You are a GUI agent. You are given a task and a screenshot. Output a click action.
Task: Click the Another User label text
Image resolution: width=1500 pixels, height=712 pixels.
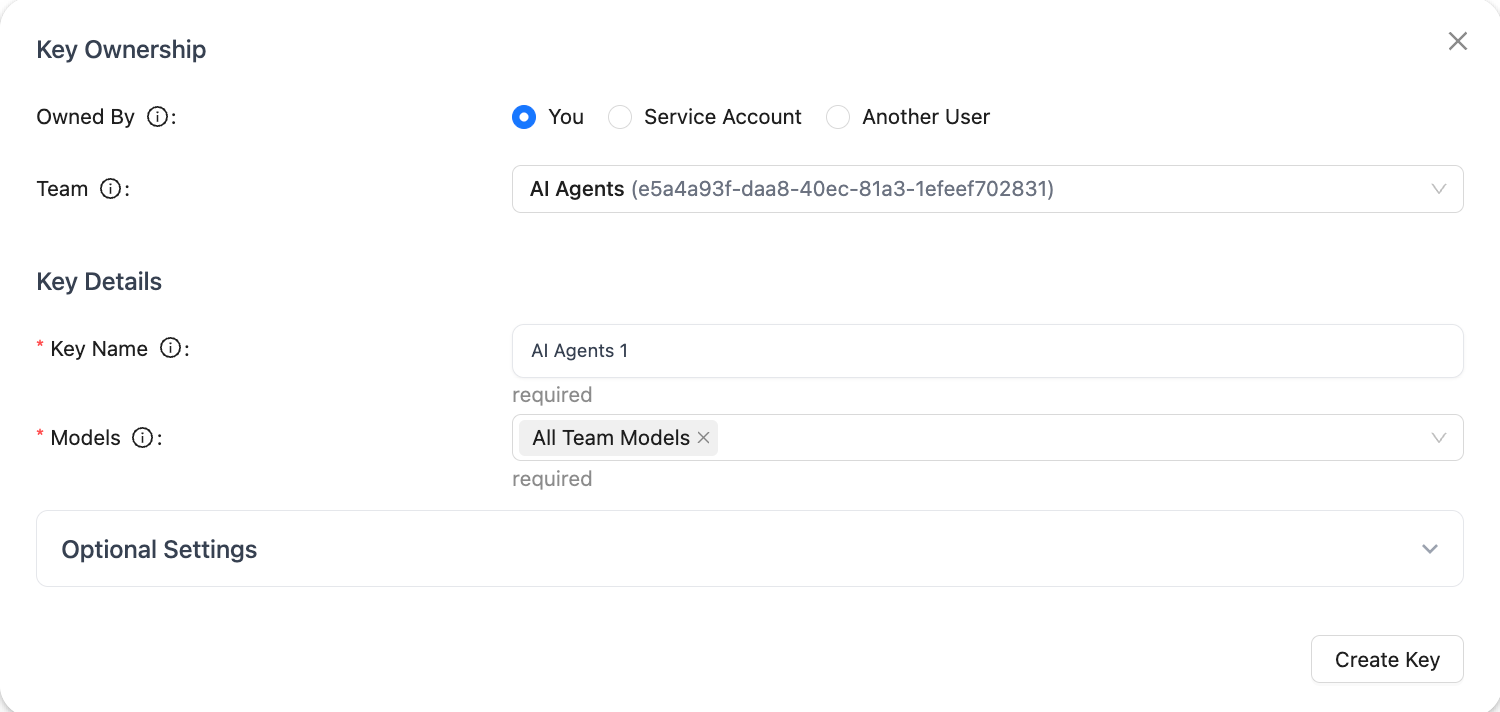925,117
